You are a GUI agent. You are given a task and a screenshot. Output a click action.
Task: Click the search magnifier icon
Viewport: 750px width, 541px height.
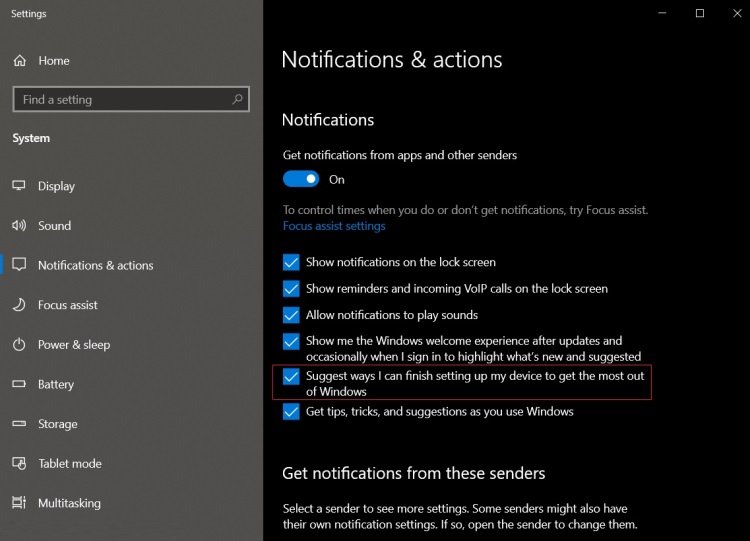coord(237,99)
